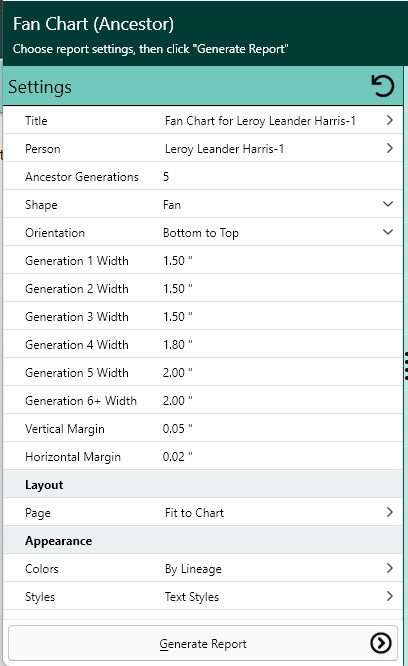Click the Horizontal Margin label
This screenshot has width=408, height=666.
tap(73, 457)
